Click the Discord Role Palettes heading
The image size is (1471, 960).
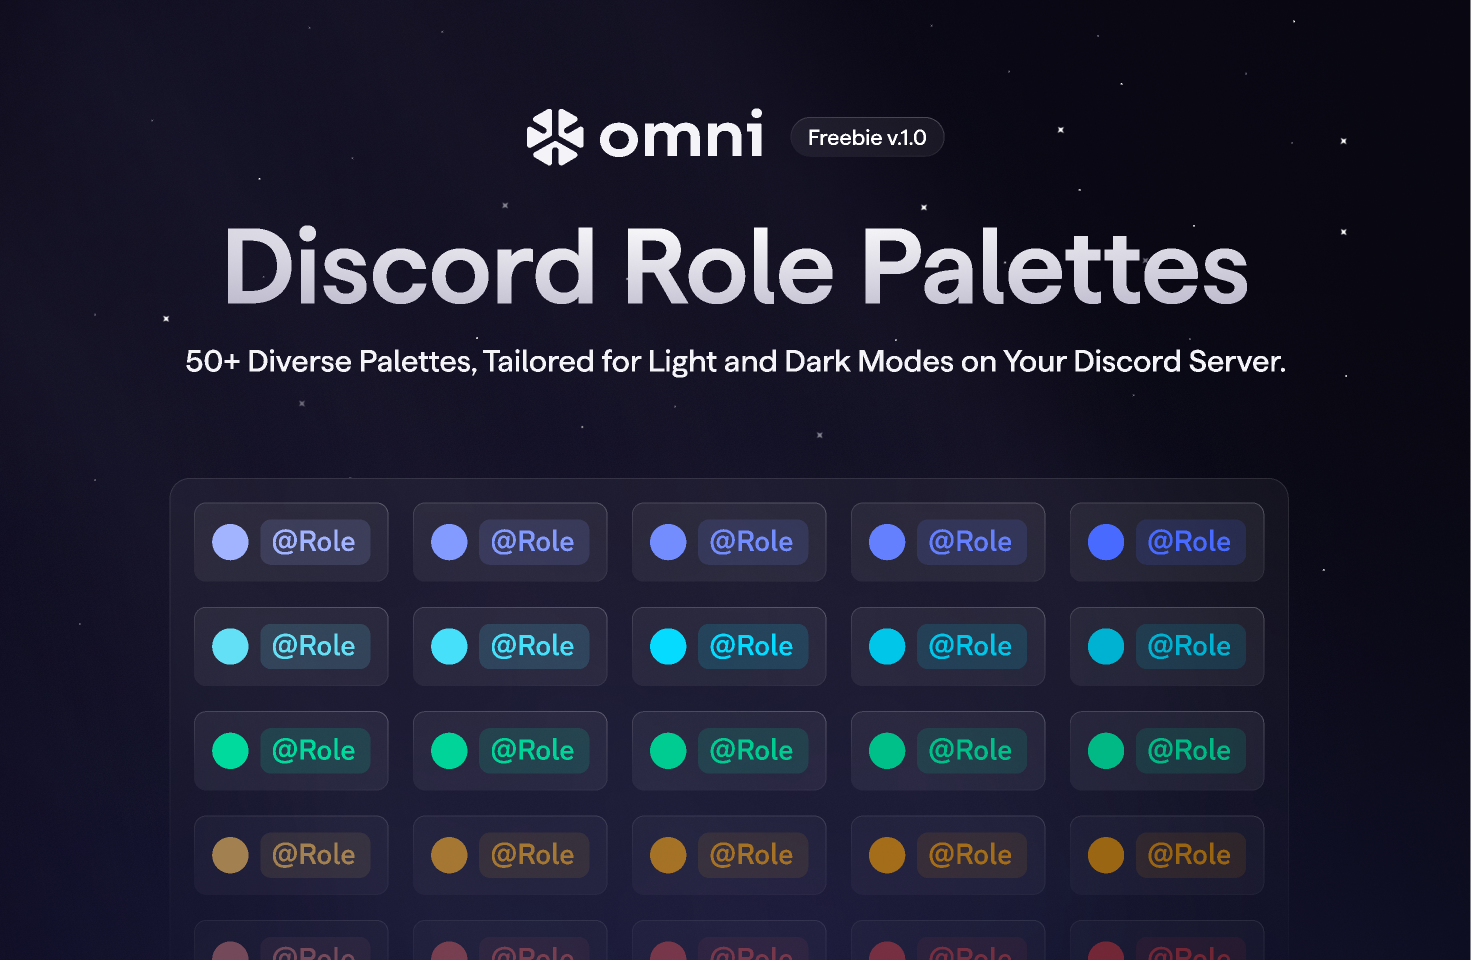tap(736, 267)
